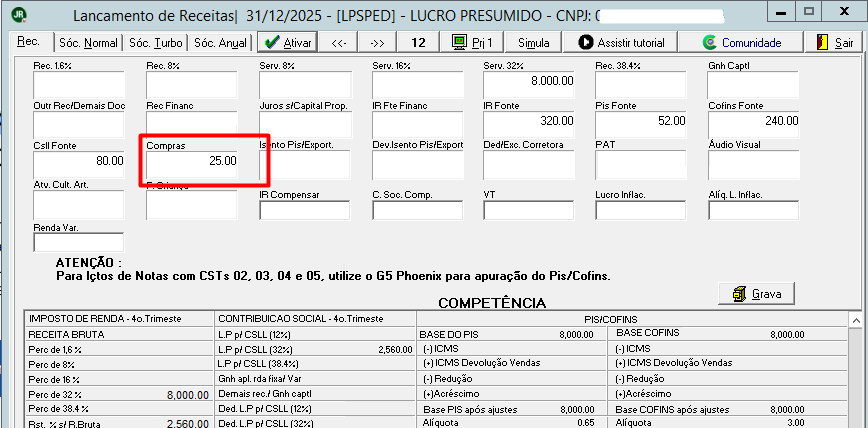868x428 pixels.
Task: Edit the Cofins Fonte field showing 240.00
Action: click(753, 125)
